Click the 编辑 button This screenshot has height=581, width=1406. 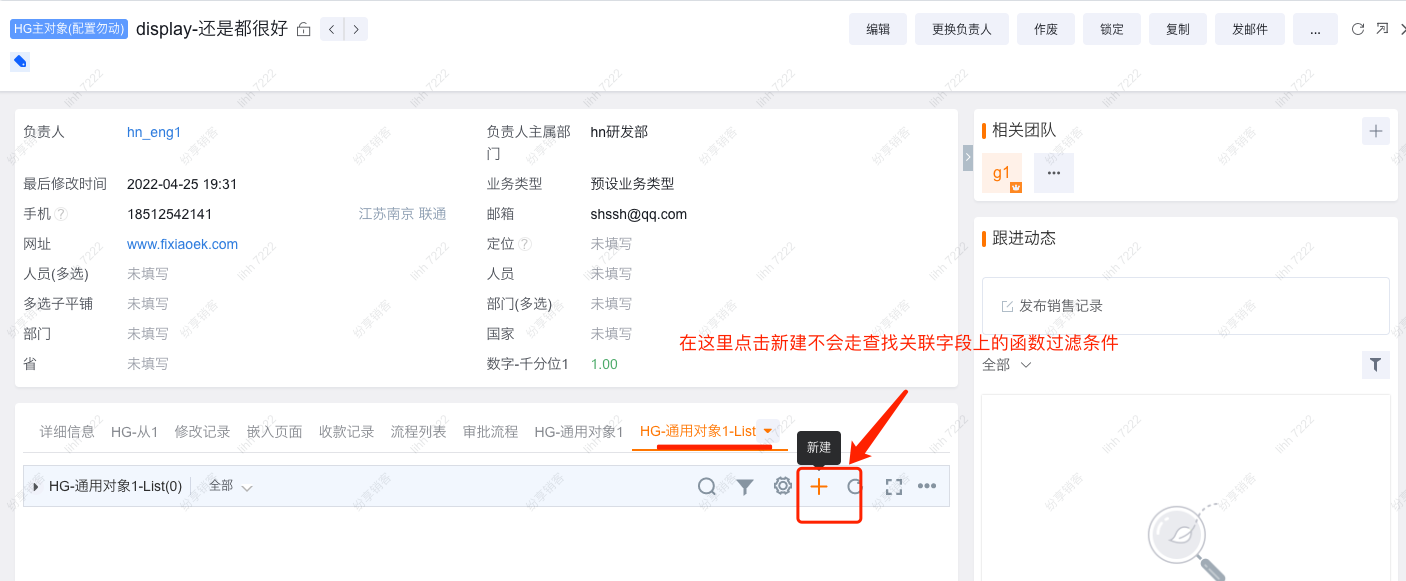878,29
